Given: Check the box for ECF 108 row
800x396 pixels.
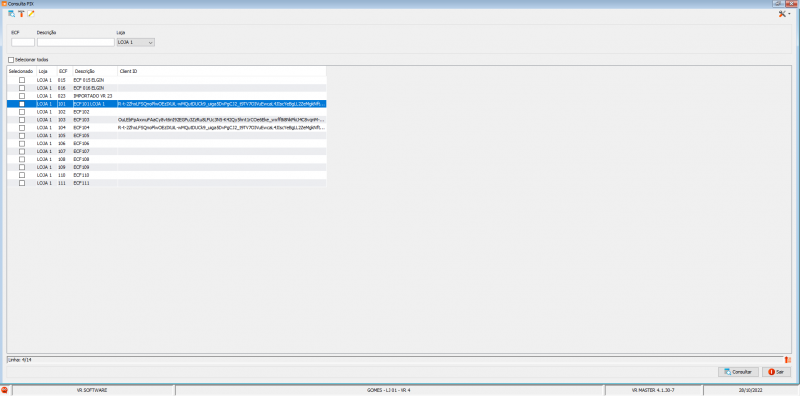Looking at the screenshot, I should click(22, 159).
